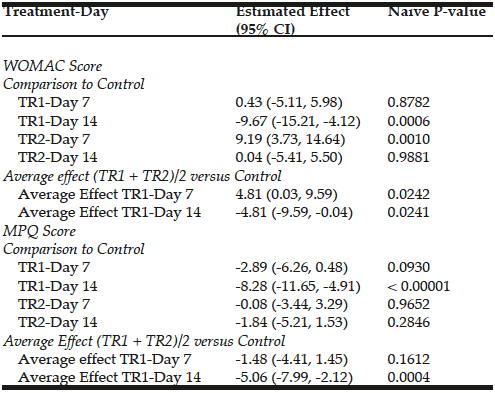Select the -2.89 (-6.26, 0.48) estimate
Screen dimensions: 495x393
point(291,268)
